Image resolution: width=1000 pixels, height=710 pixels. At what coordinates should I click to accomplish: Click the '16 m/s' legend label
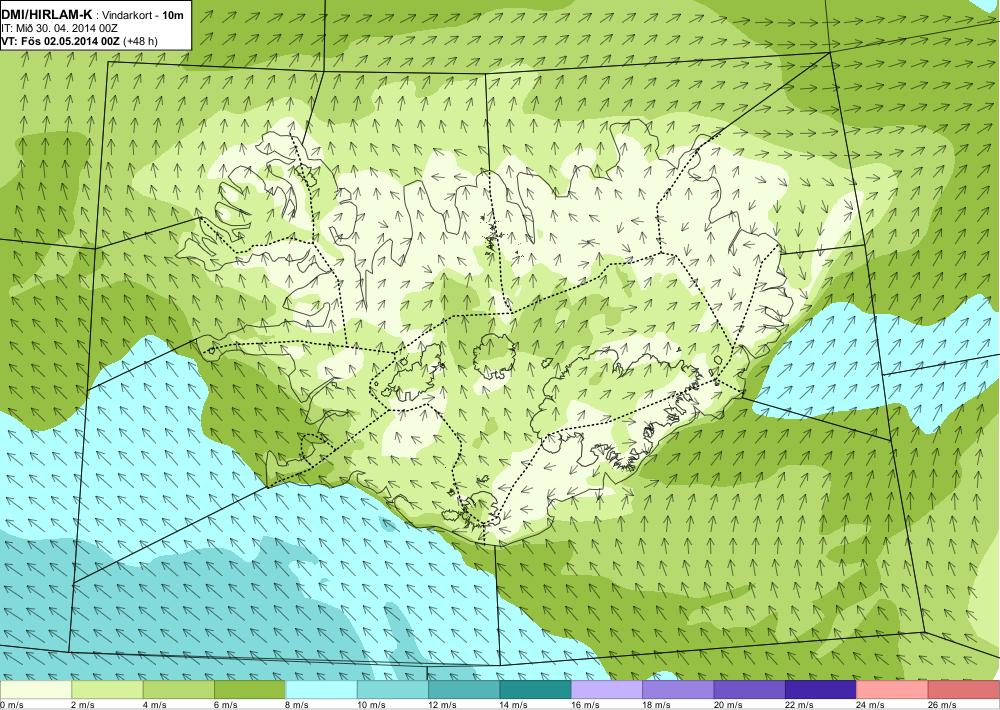(x=585, y=705)
